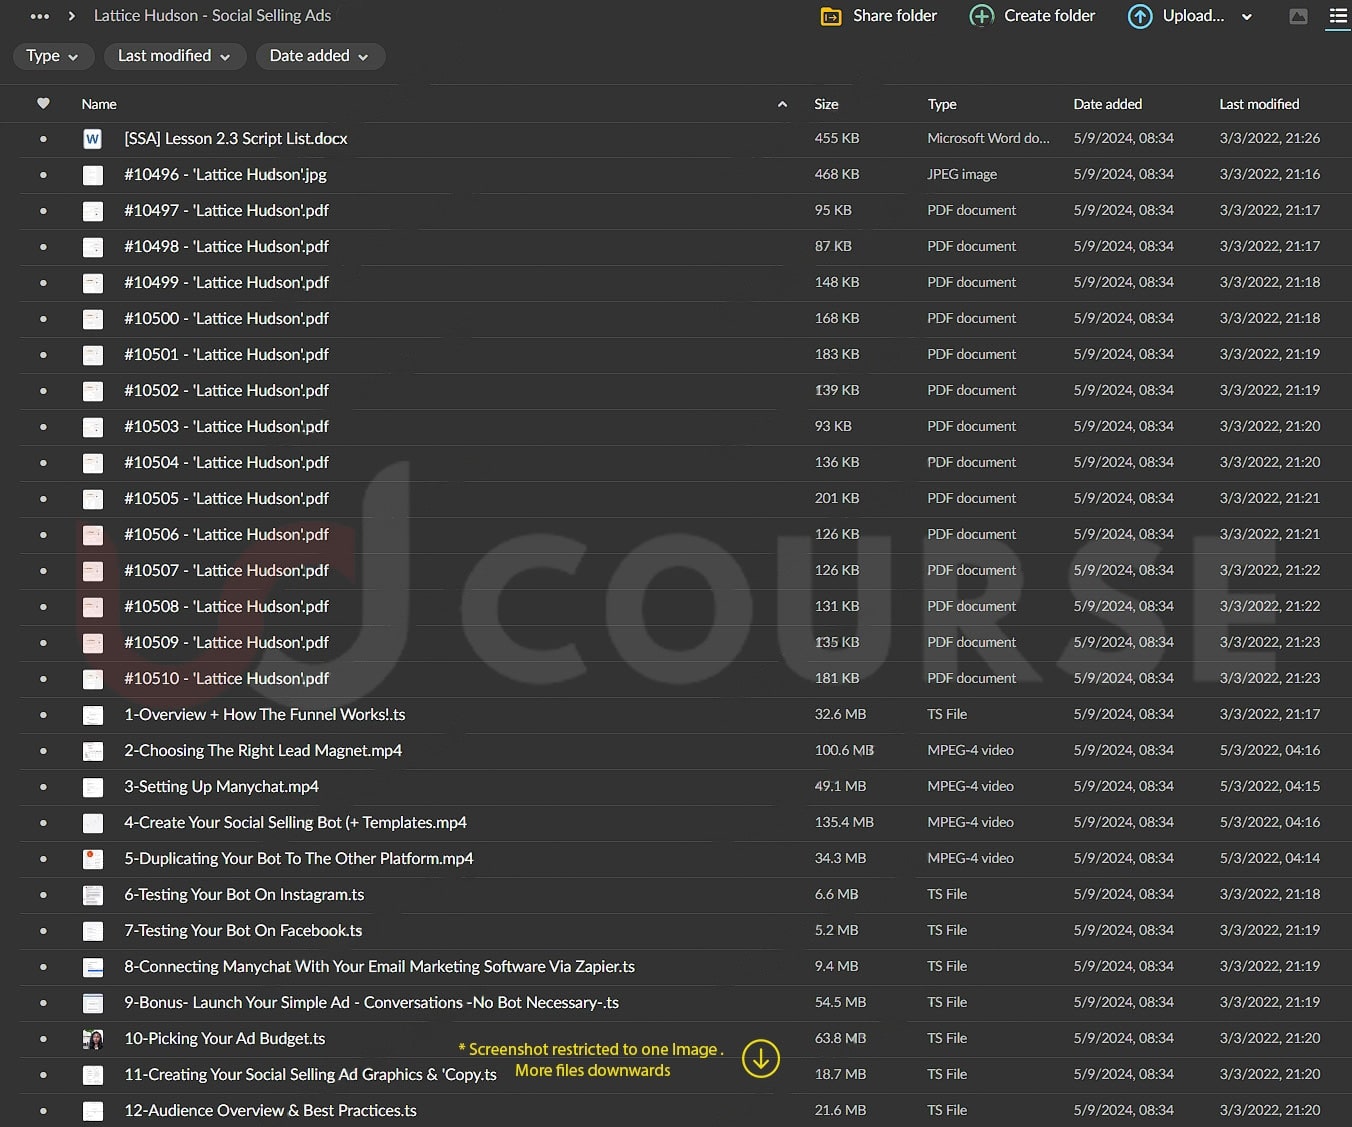Expand the chevron next to Upload
Image resolution: width=1352 pixels, height=1127 pixels.
1247,17
